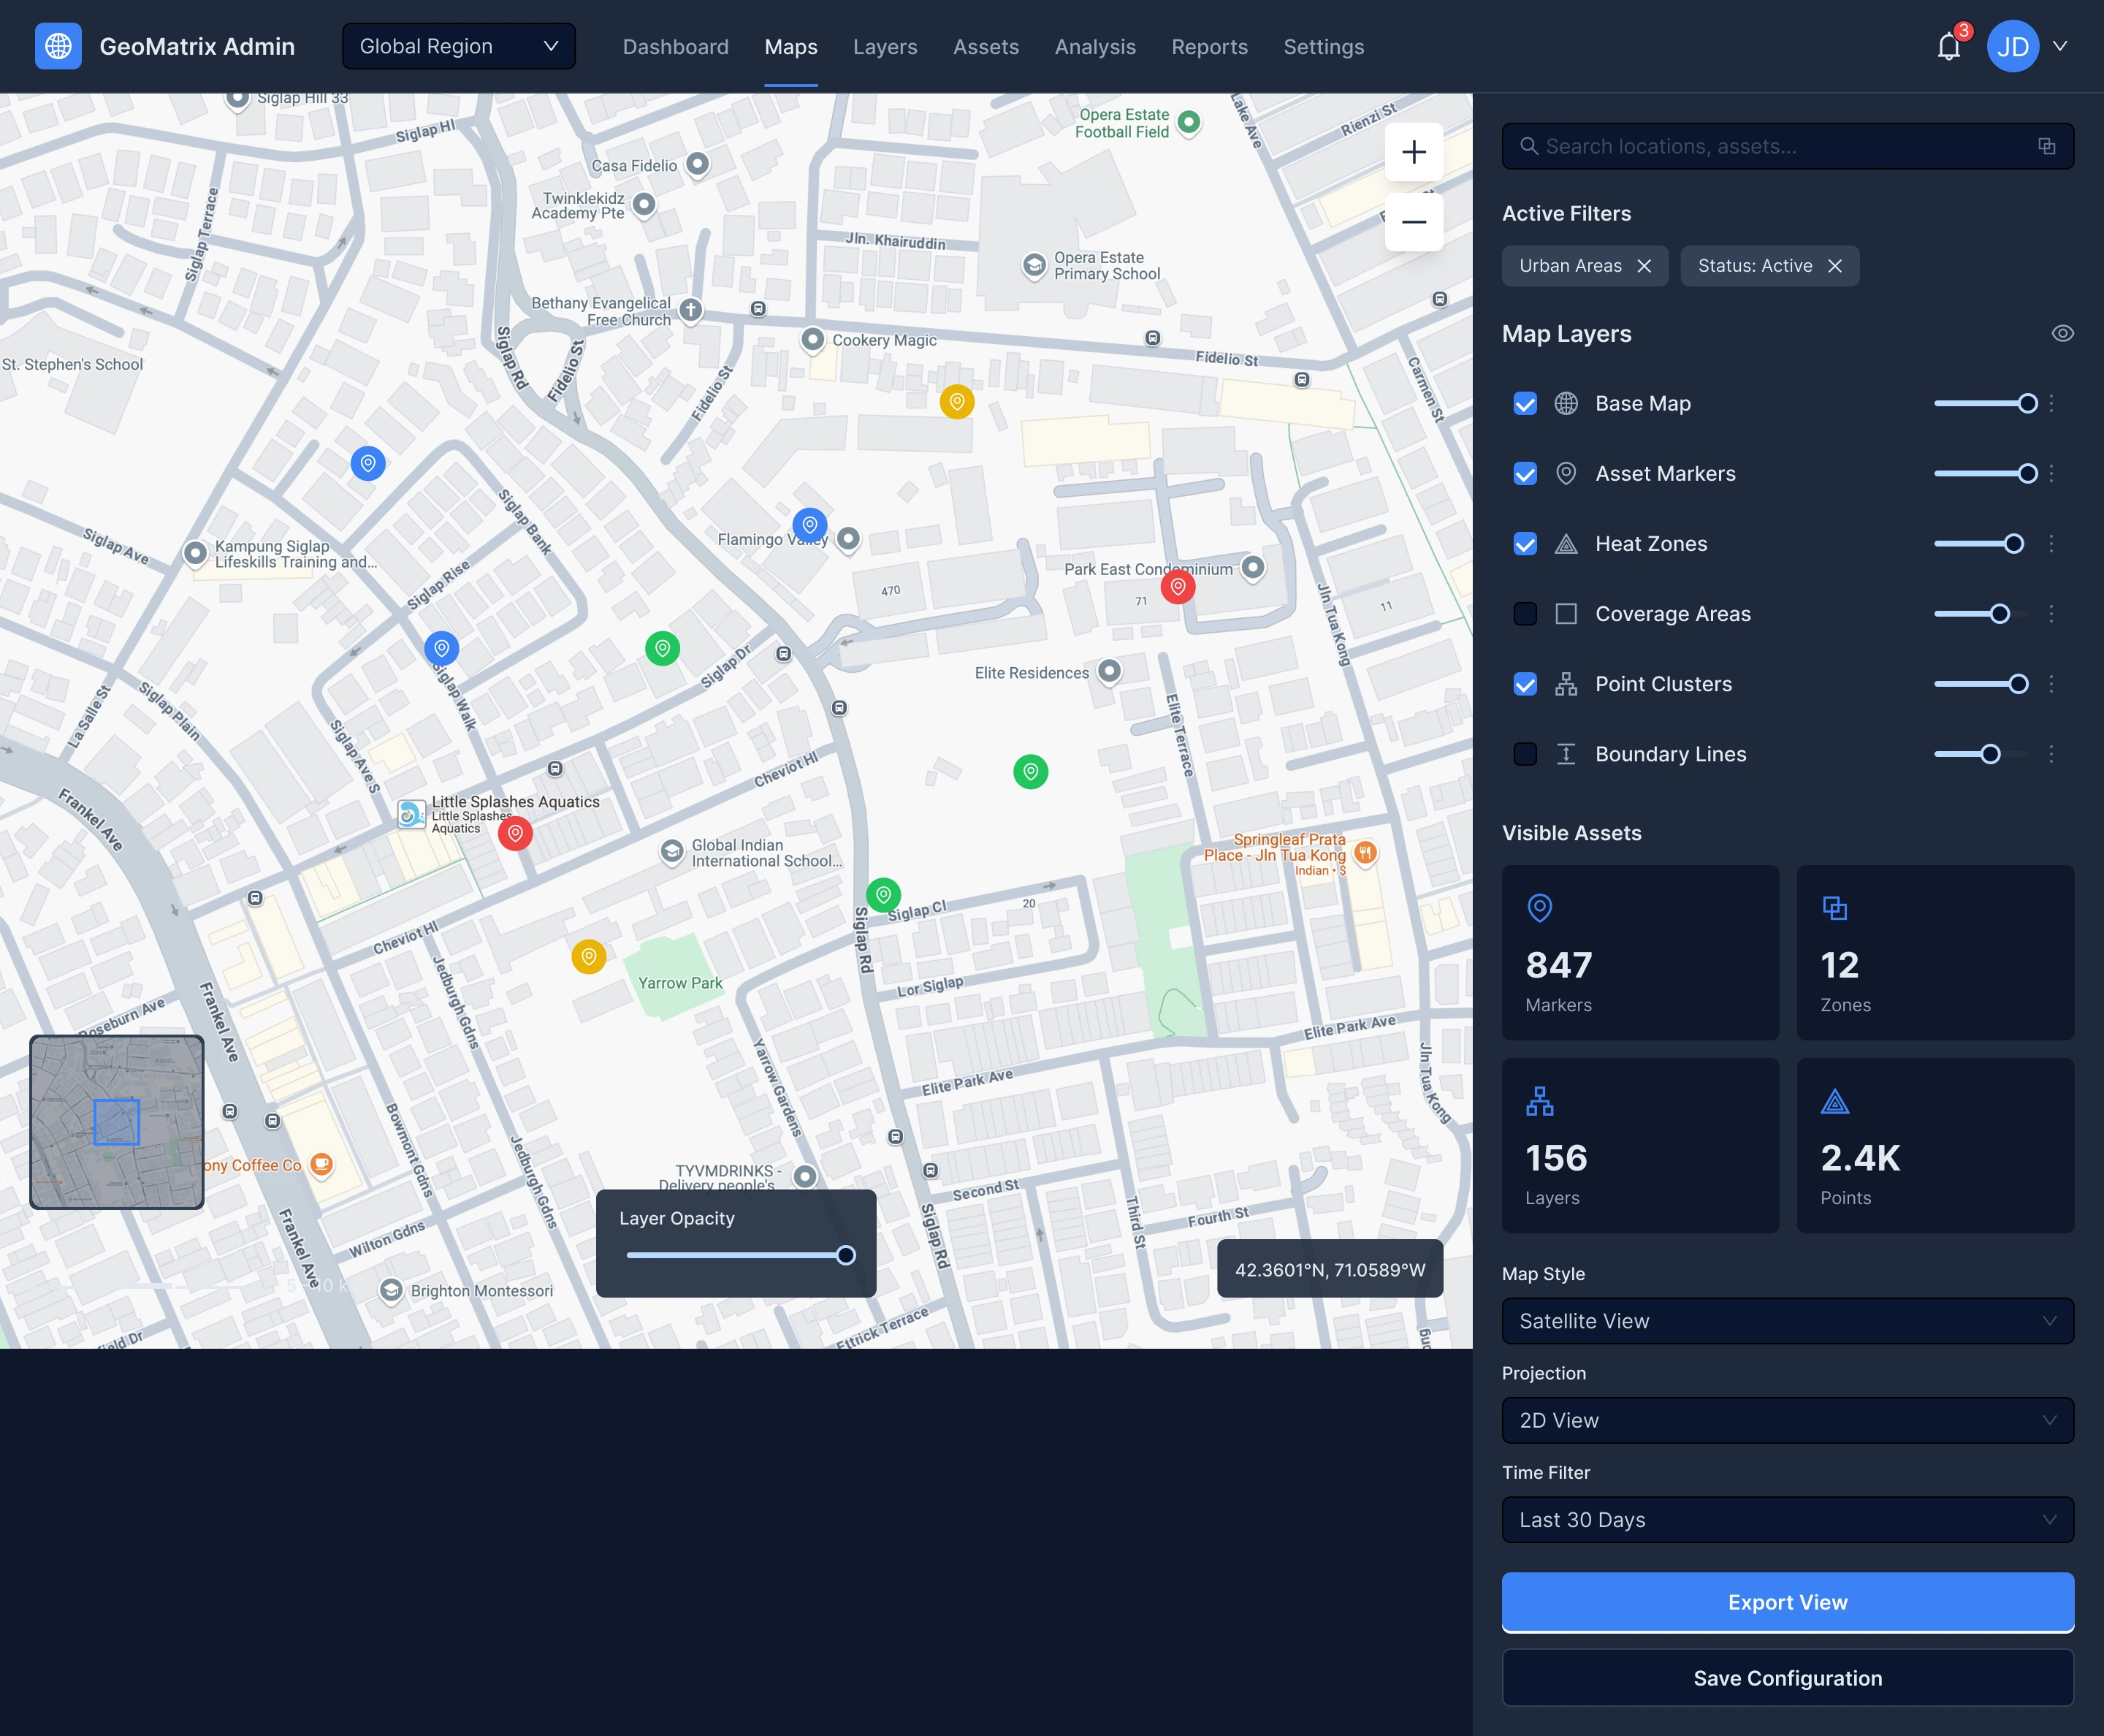Viewport: 2104px width, 1736px height.
Task: Toggle Map Layers visibility eye icon
Action: tap(2062, 334)
